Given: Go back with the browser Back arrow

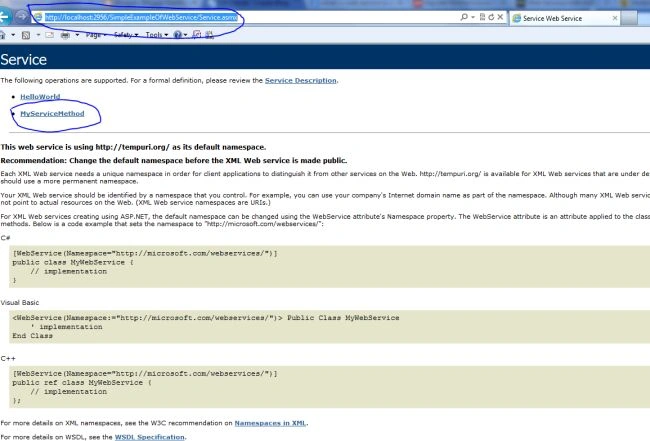Looking at the screenshot, I should [x=4, y=17].
